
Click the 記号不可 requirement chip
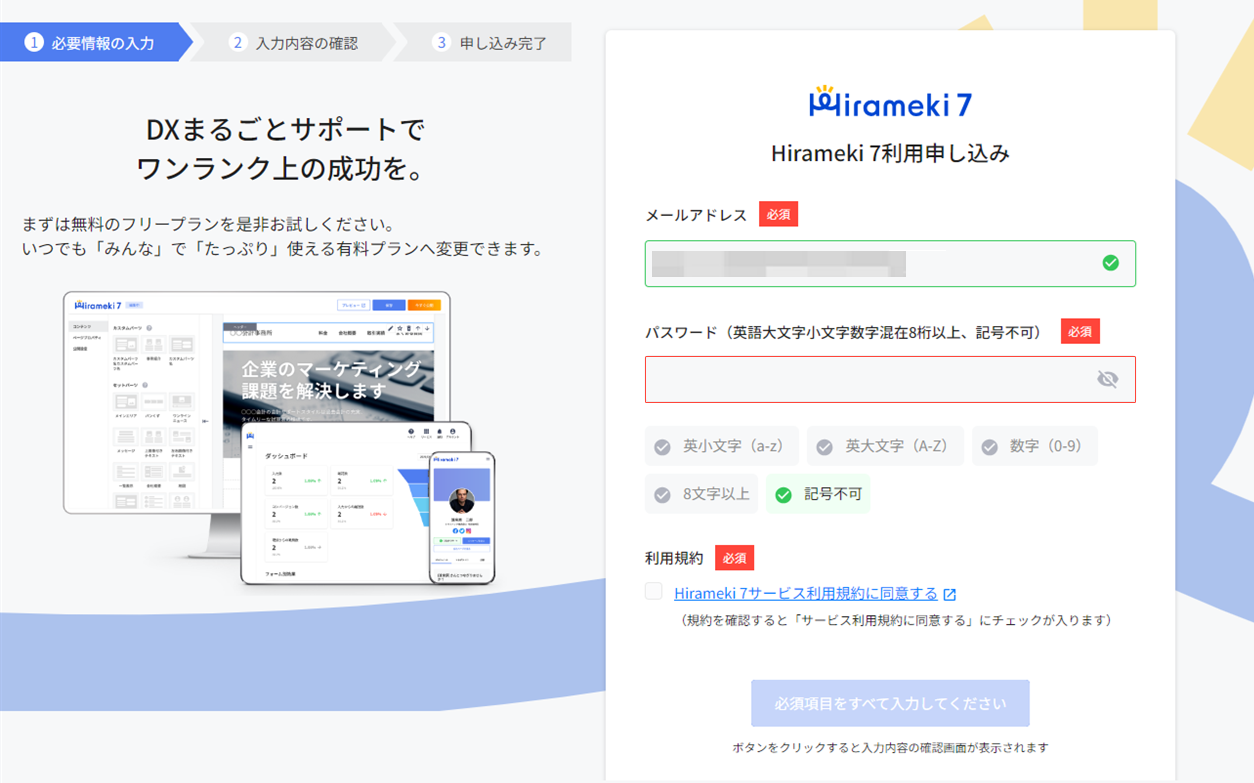(818, 494)
